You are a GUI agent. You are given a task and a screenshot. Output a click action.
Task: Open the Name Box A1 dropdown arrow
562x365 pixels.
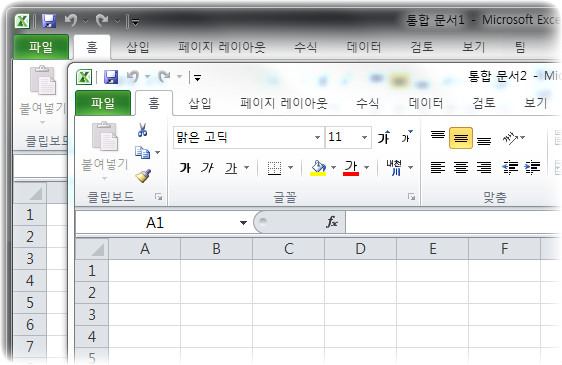243,223
